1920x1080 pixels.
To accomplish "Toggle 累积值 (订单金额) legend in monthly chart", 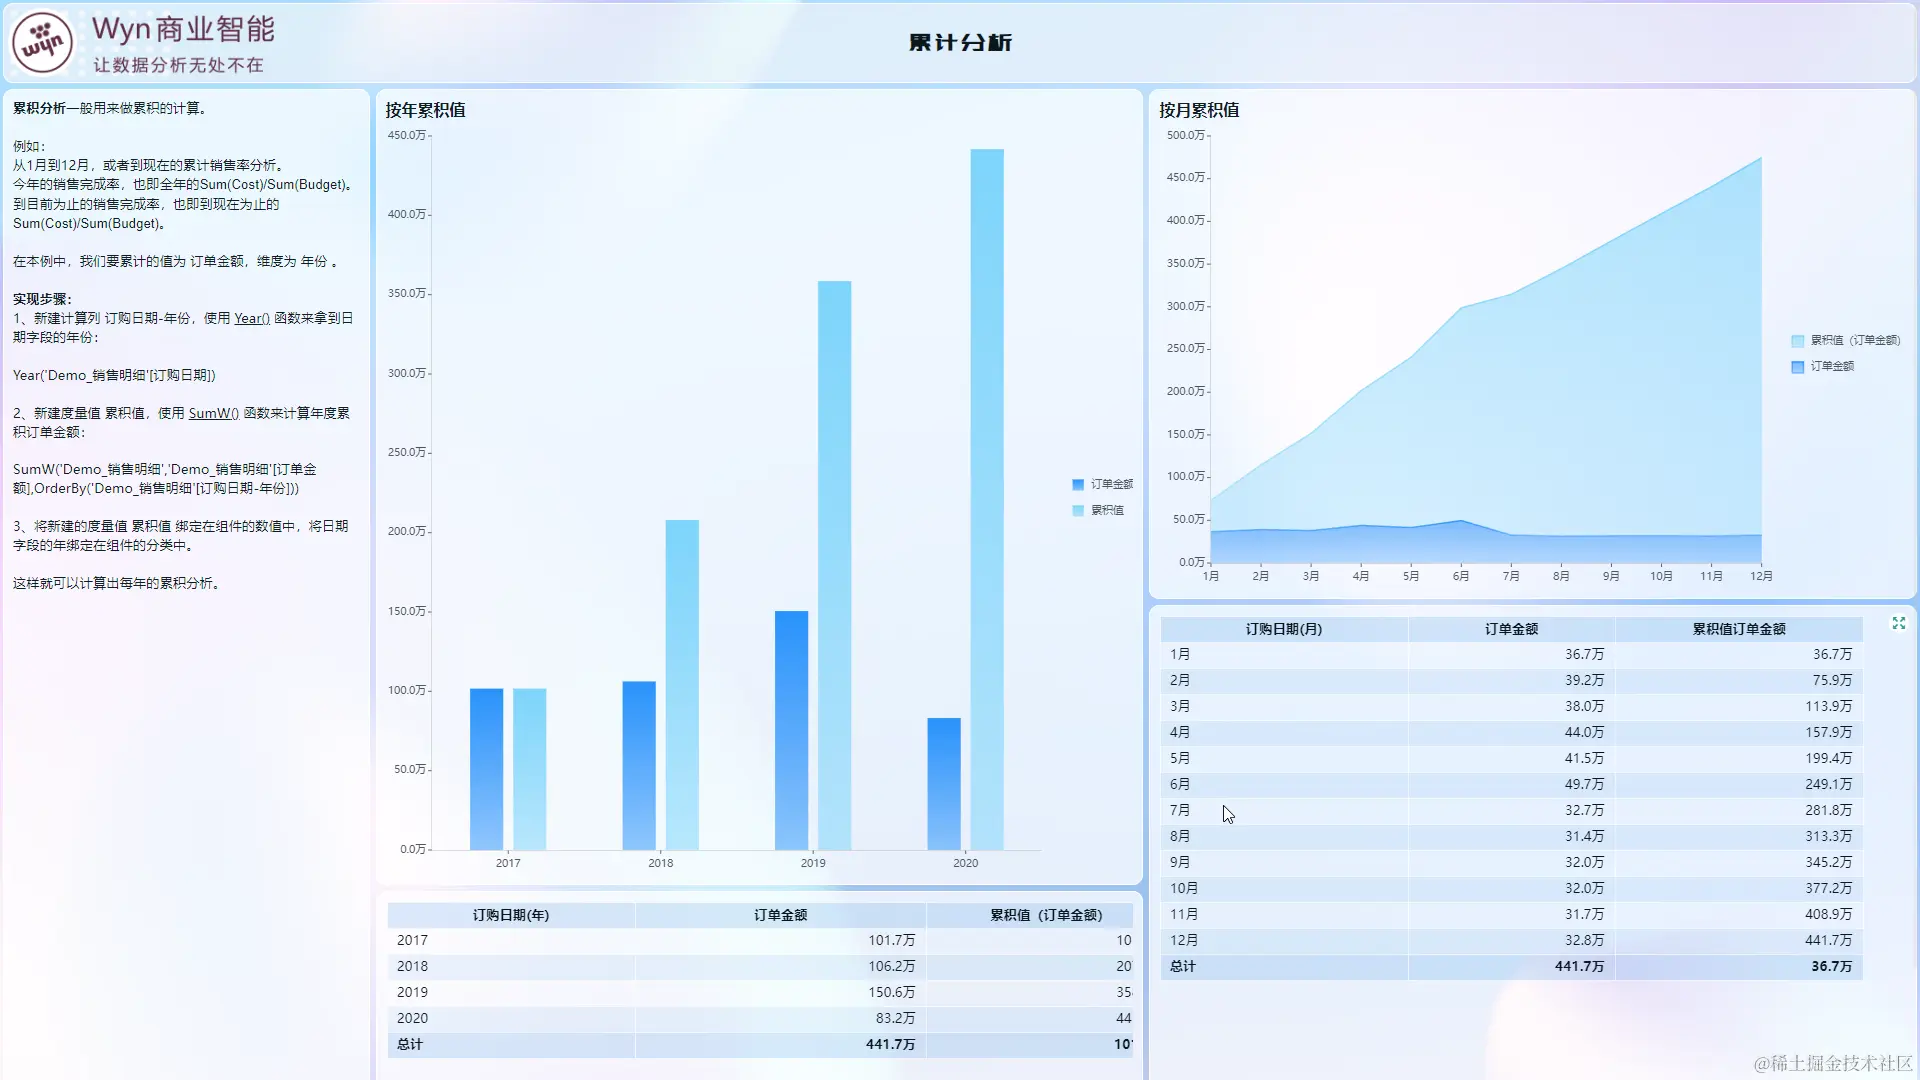I will (x=1854, y=340).
